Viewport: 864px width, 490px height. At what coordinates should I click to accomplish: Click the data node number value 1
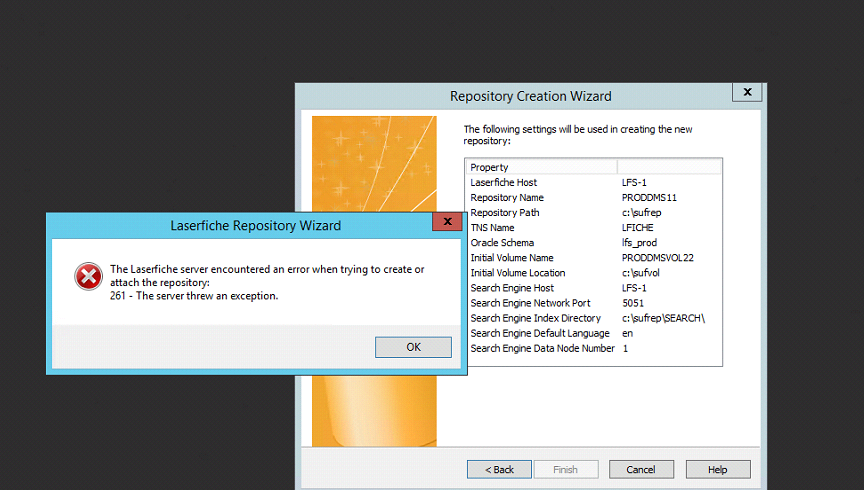(x=625, y=348)
